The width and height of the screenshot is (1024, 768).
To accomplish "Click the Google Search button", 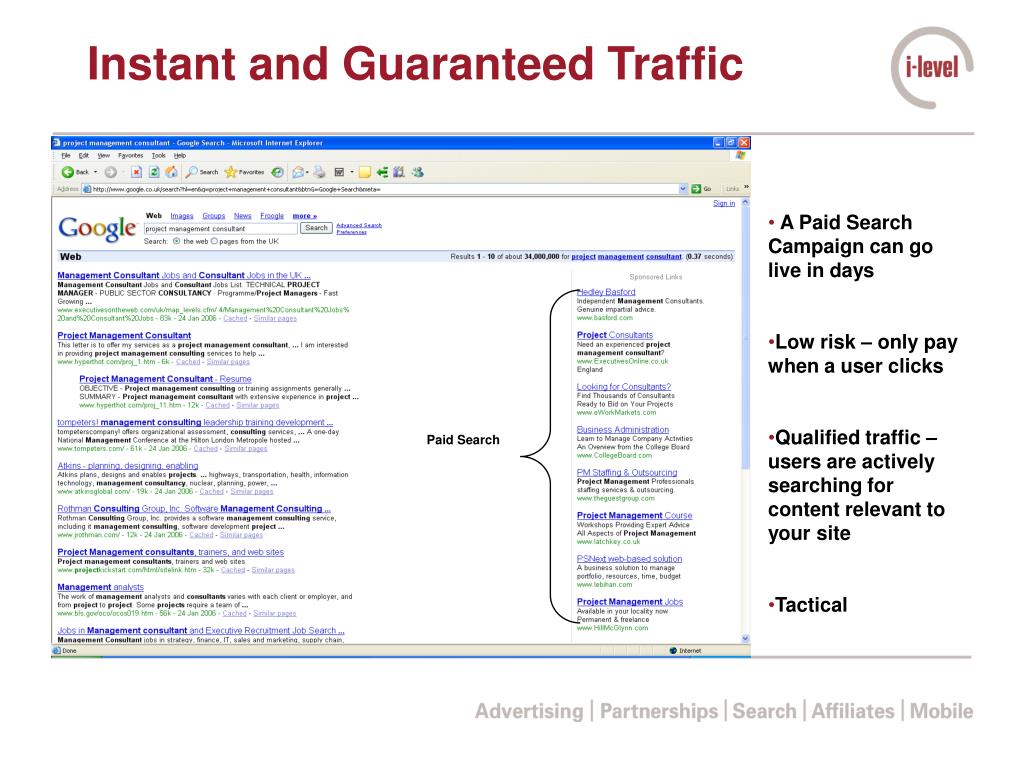I will click(316, 229).
